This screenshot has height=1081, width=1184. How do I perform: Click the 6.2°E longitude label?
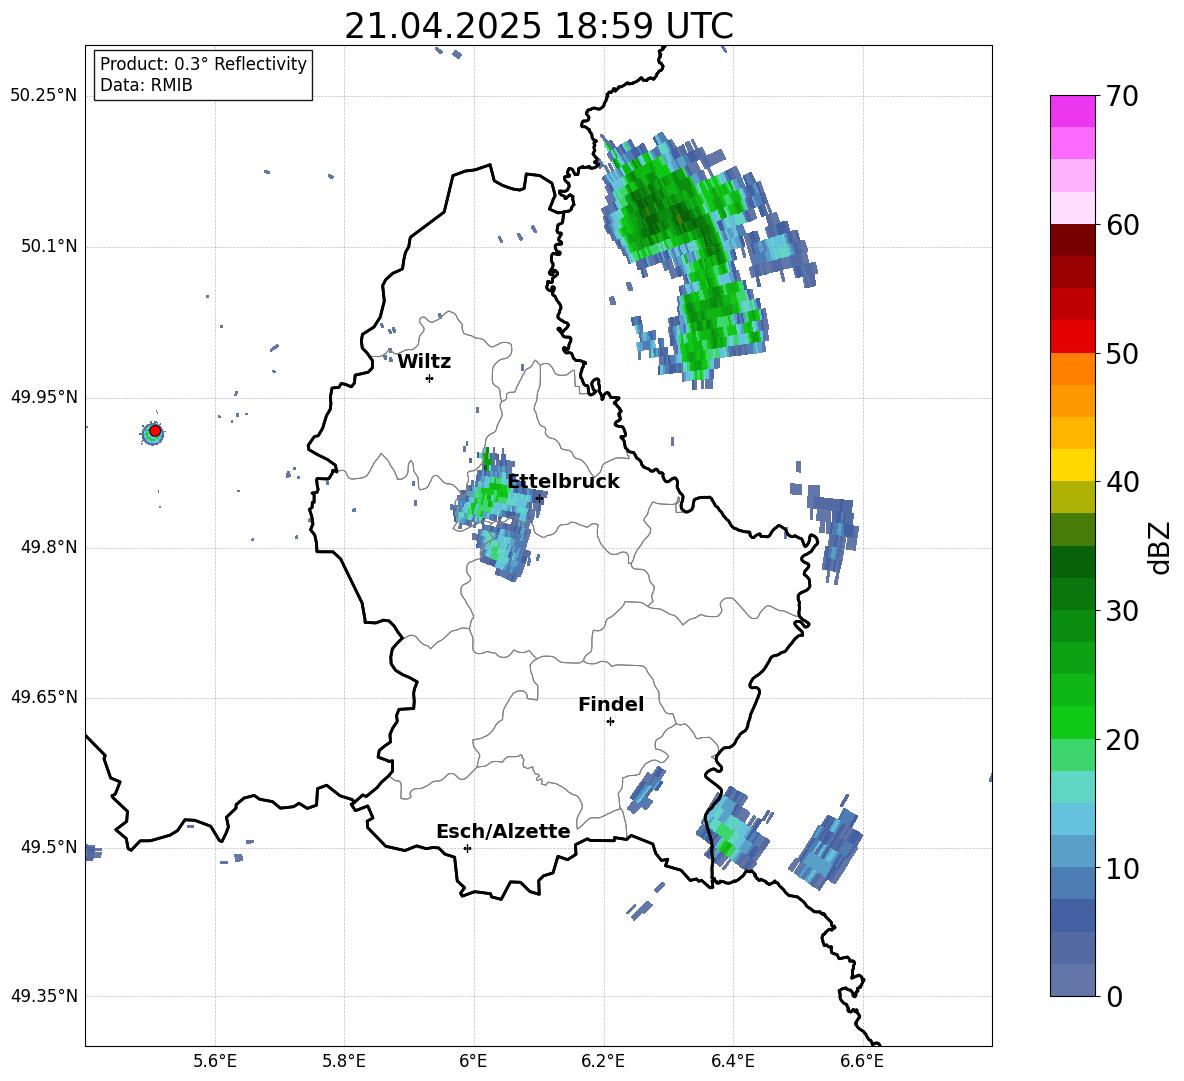[x=603, y=1061]
